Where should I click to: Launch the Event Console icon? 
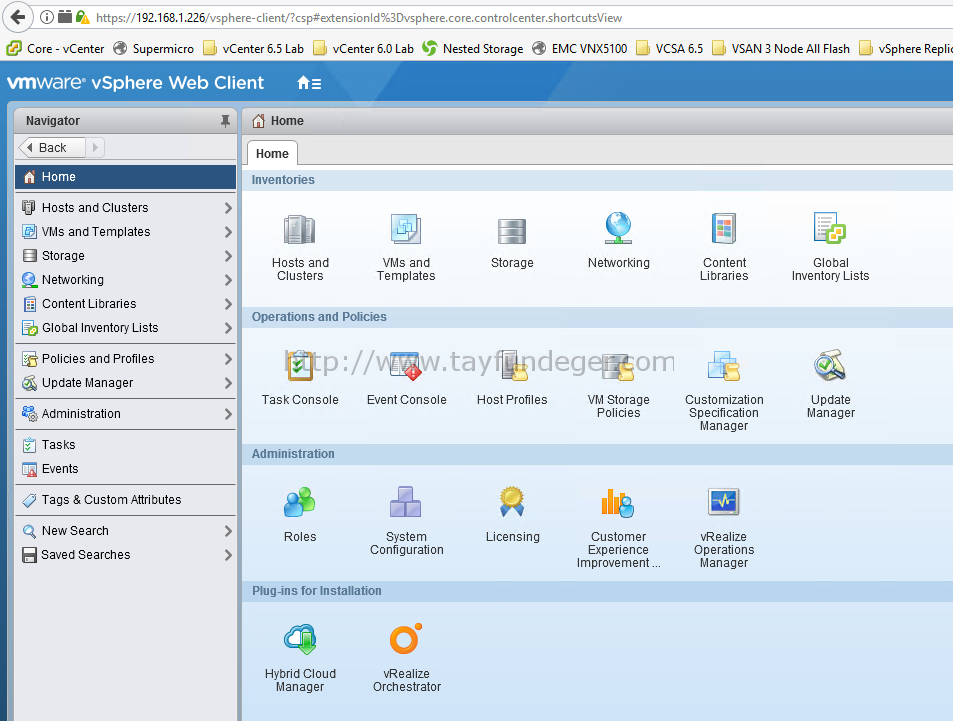[x=405, y=366]
